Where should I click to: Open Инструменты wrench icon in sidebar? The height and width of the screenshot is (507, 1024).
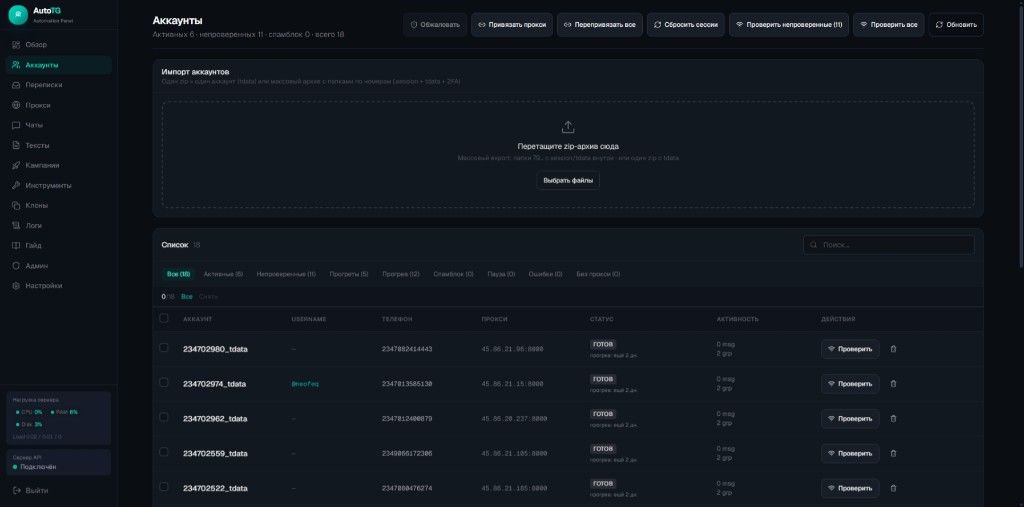click(16, 186)
